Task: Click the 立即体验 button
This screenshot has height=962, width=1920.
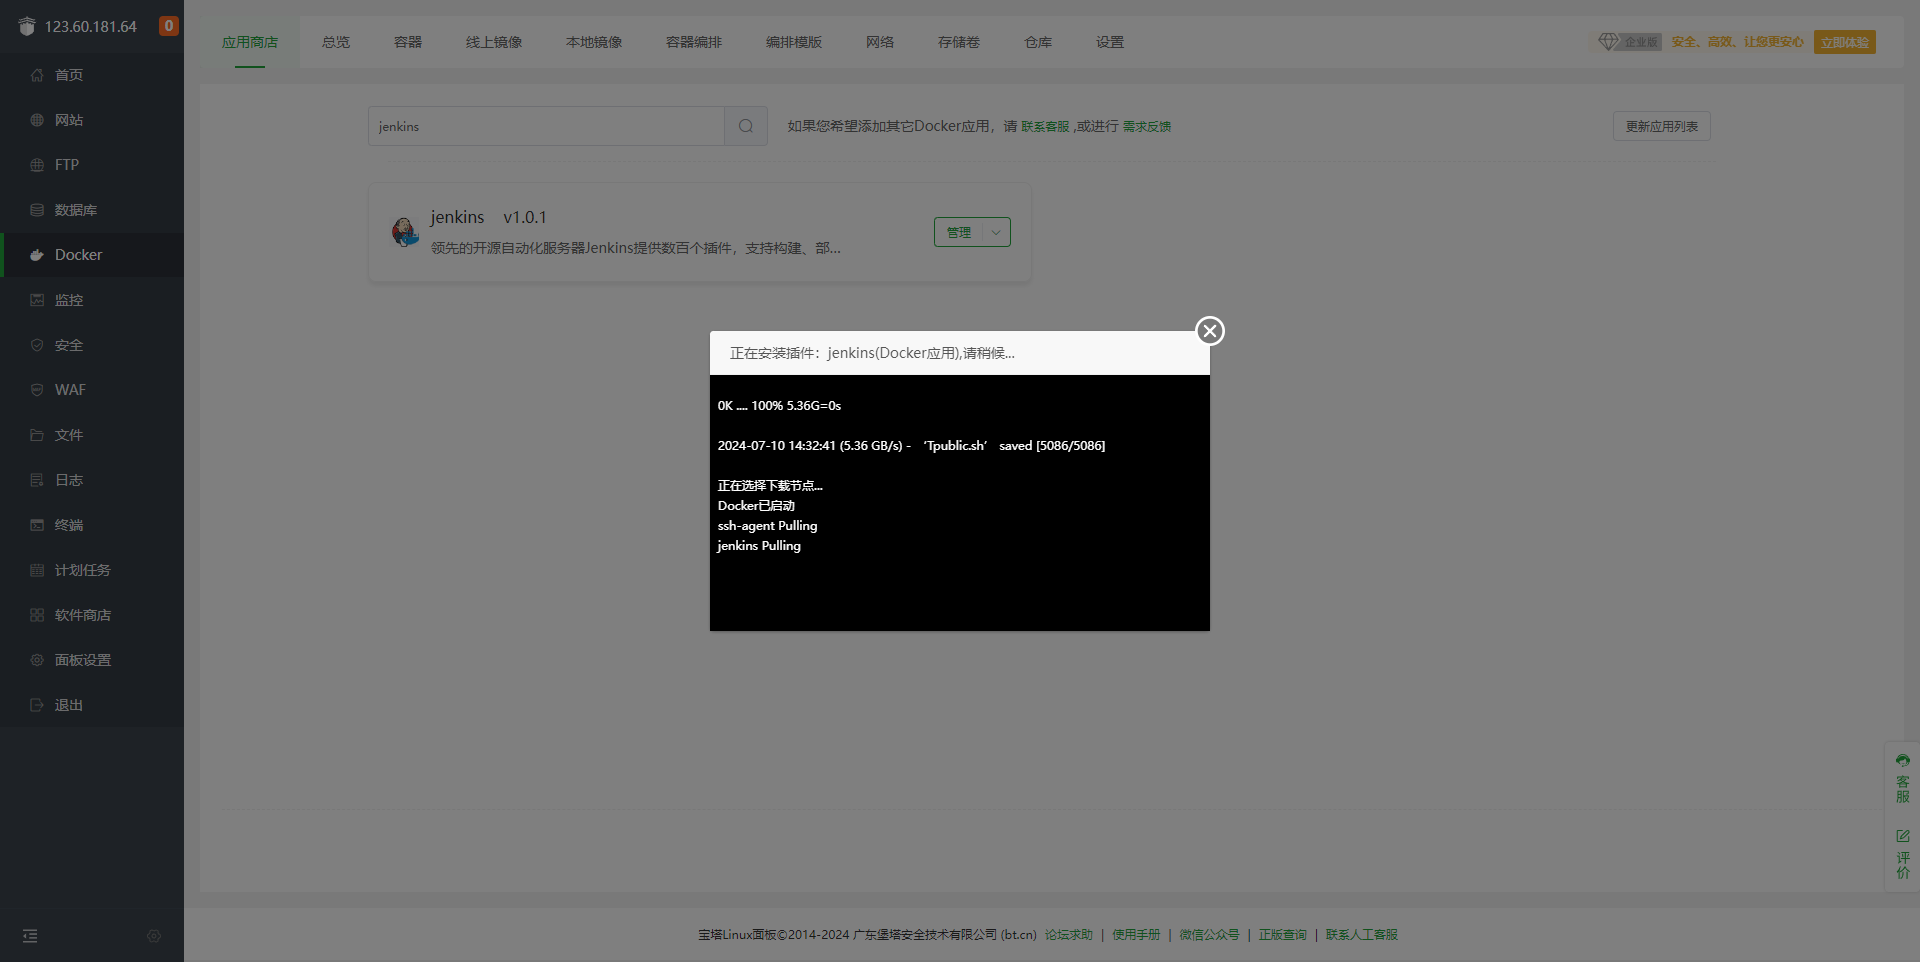Action: [1845, 42]
